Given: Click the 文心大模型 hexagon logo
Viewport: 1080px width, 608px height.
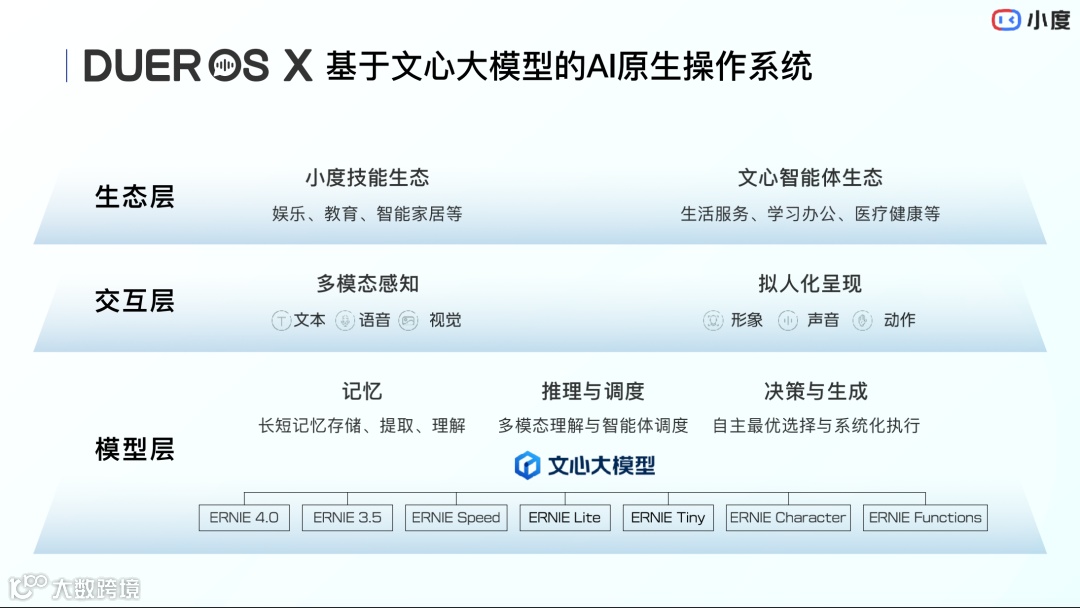Looking at the screenshot, I should [528, 465].
